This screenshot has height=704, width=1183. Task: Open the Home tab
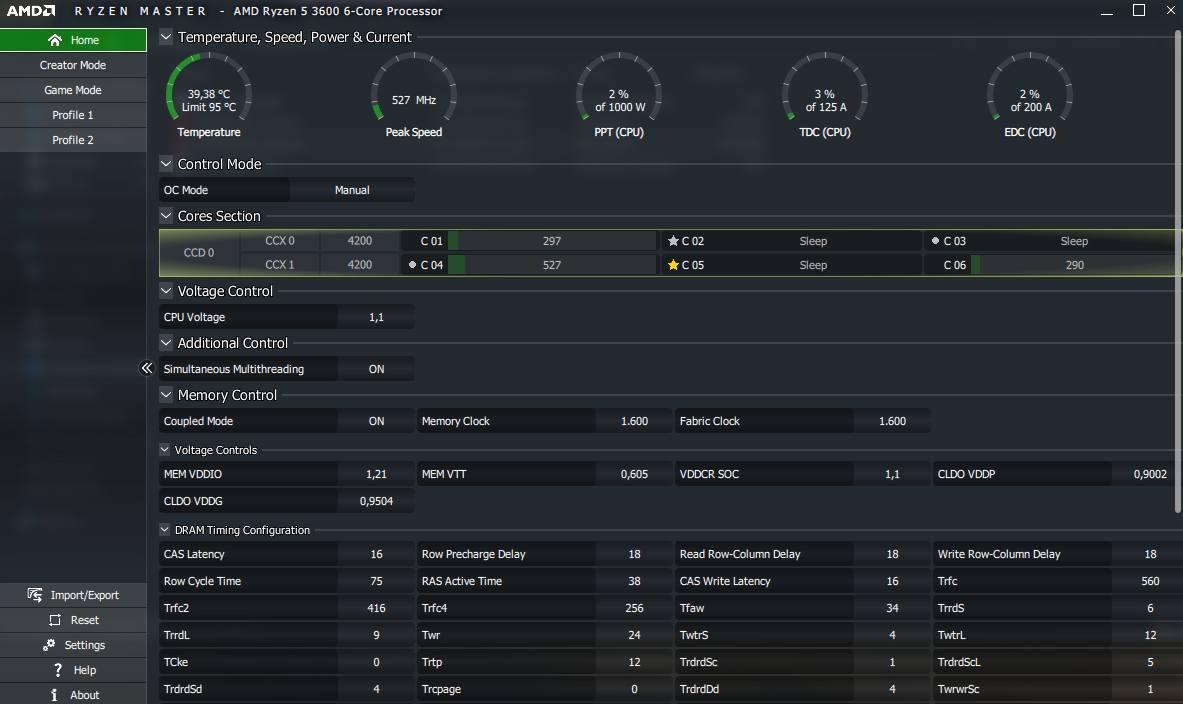point(73,40)
